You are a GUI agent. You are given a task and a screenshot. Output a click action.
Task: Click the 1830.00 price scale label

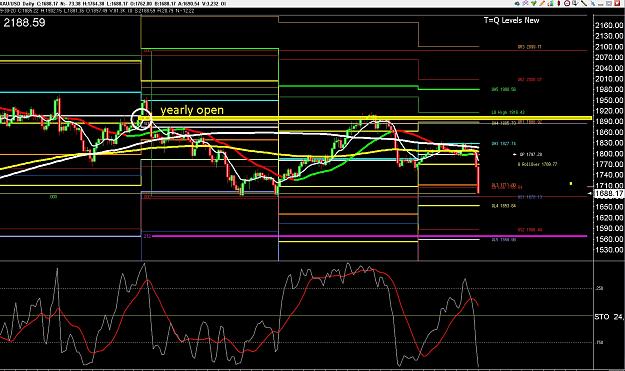pyautogui.click(x=609, y=143)
